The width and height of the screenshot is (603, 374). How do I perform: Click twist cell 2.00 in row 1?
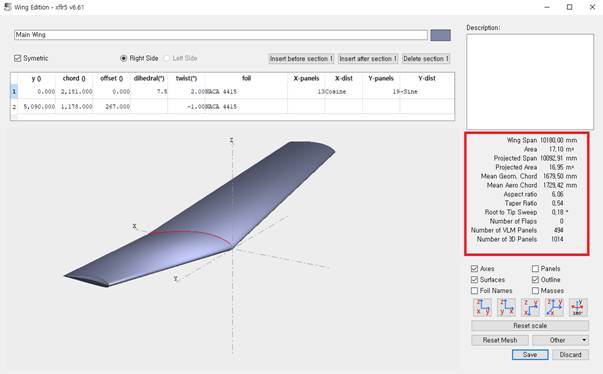coord(187,92)
